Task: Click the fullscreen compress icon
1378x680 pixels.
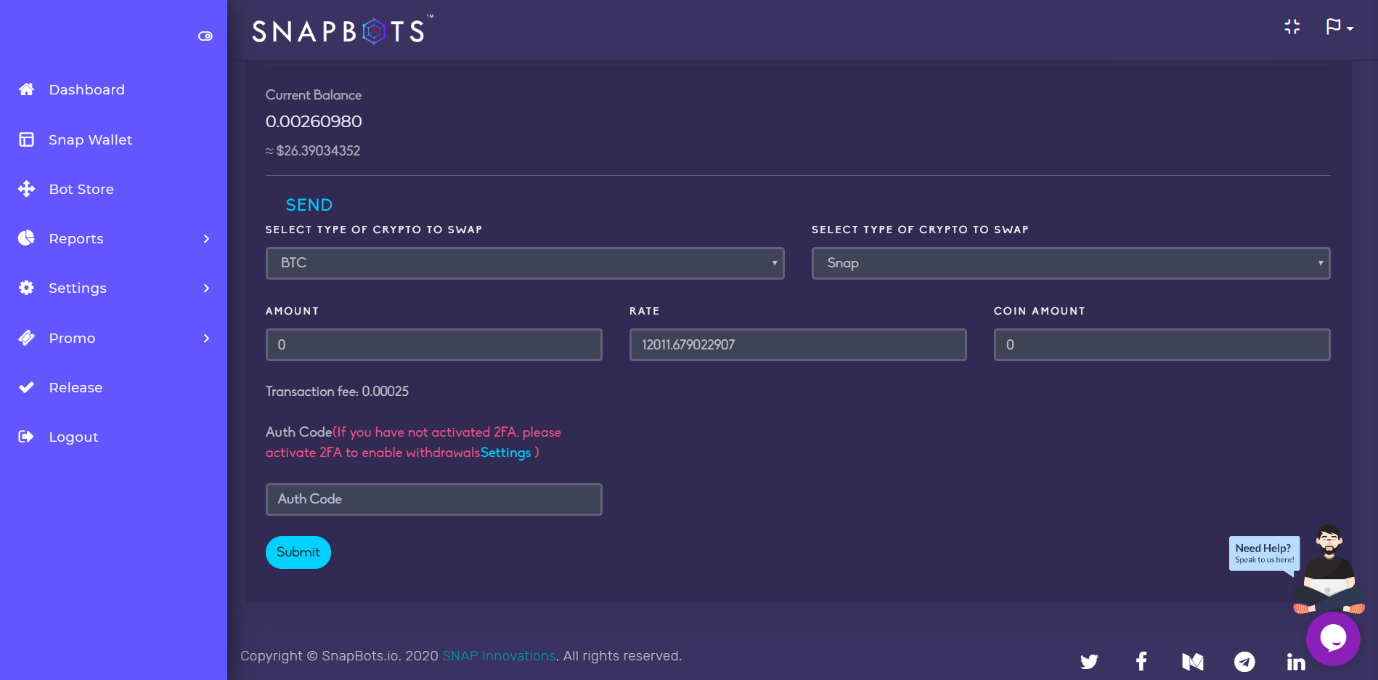Action: tap(1292, 27)
